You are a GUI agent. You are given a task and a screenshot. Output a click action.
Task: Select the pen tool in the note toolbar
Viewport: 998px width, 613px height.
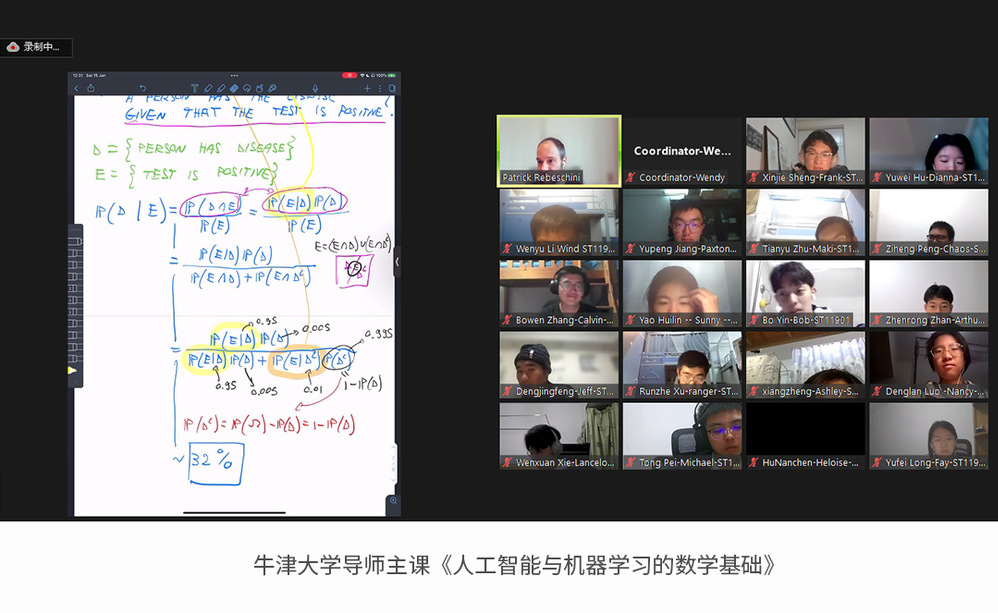coord(207,88)
